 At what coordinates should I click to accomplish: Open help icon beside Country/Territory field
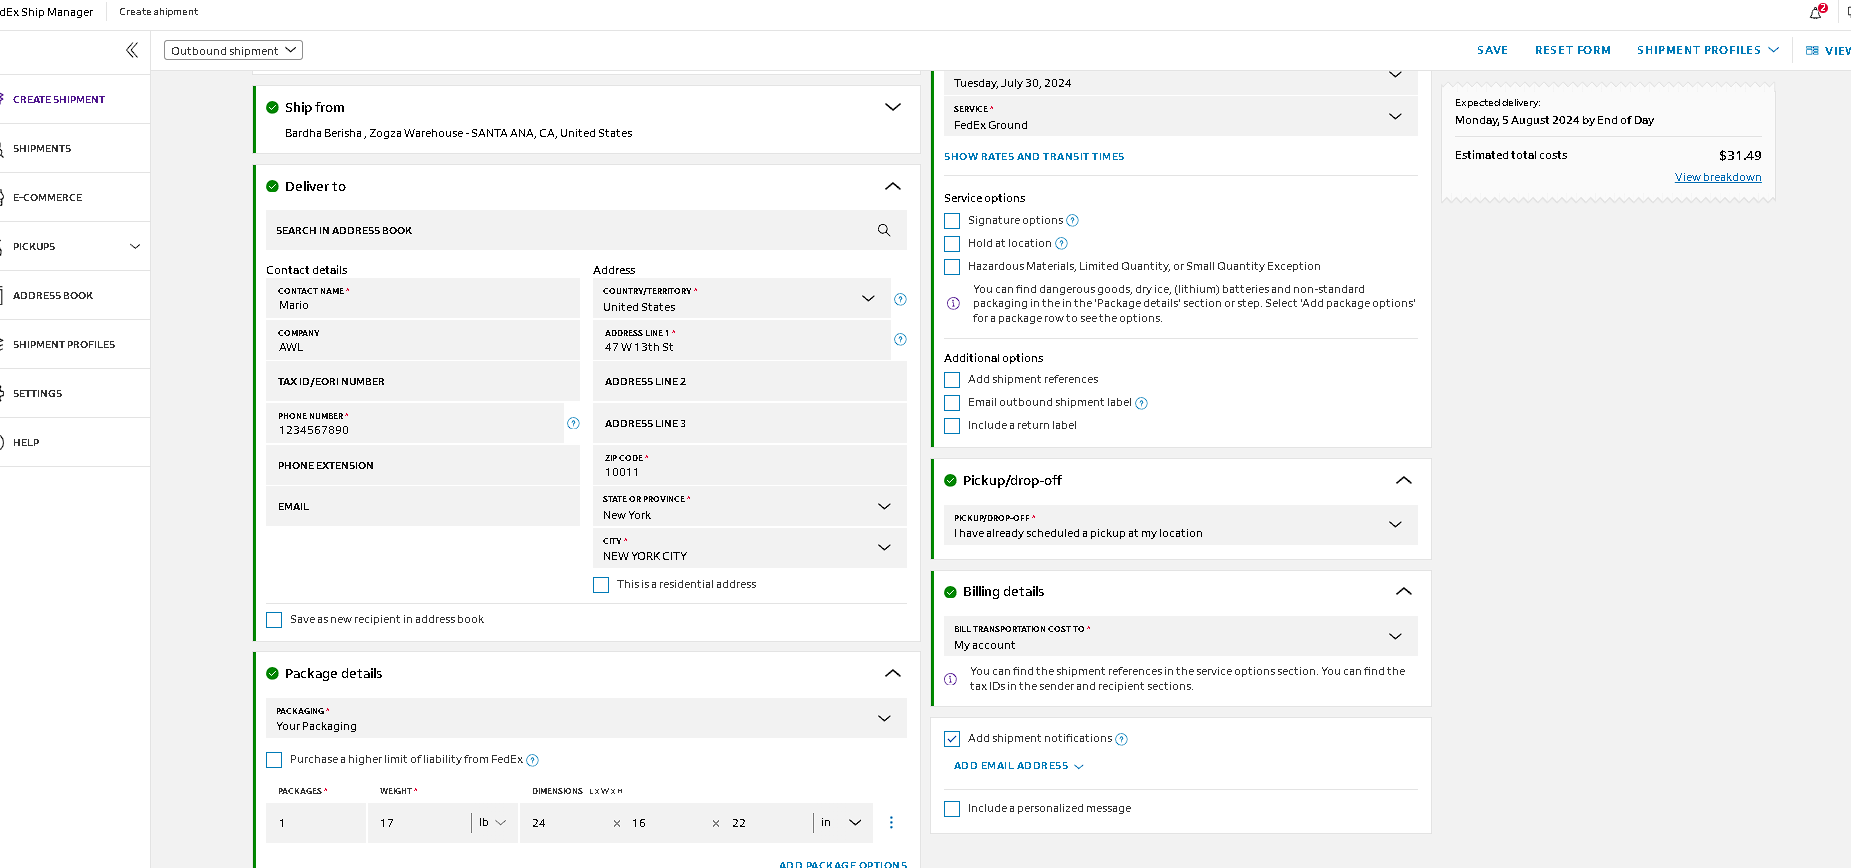point(900,299)
